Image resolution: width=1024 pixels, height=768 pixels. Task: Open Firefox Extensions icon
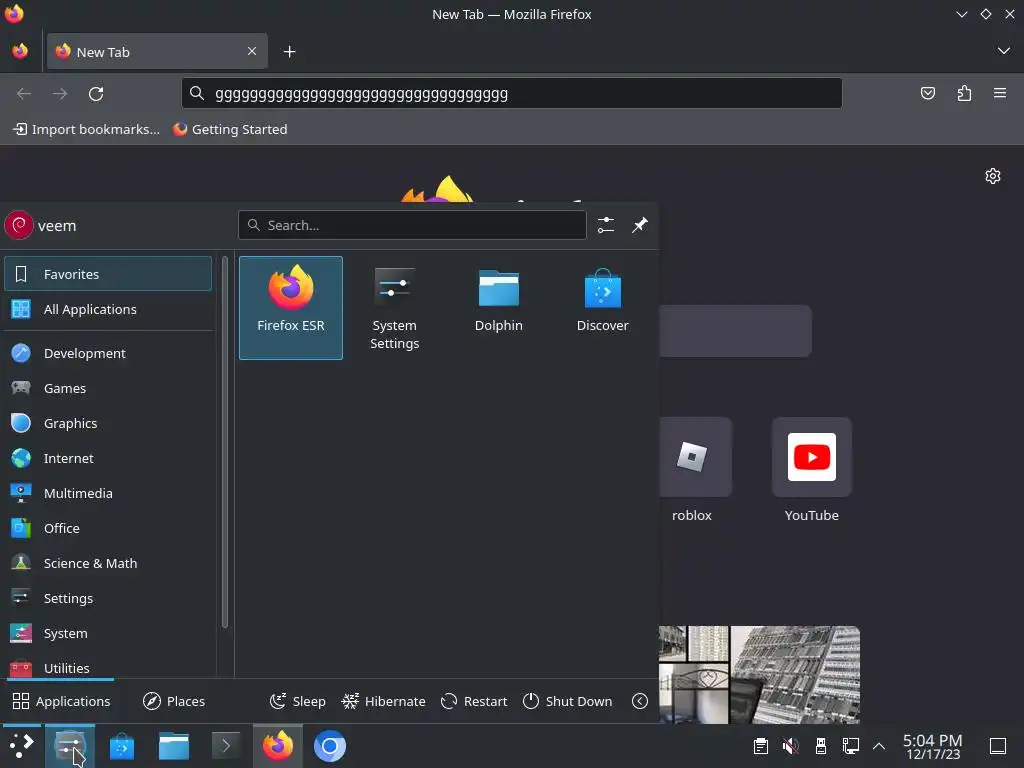[x=964, y=93]
